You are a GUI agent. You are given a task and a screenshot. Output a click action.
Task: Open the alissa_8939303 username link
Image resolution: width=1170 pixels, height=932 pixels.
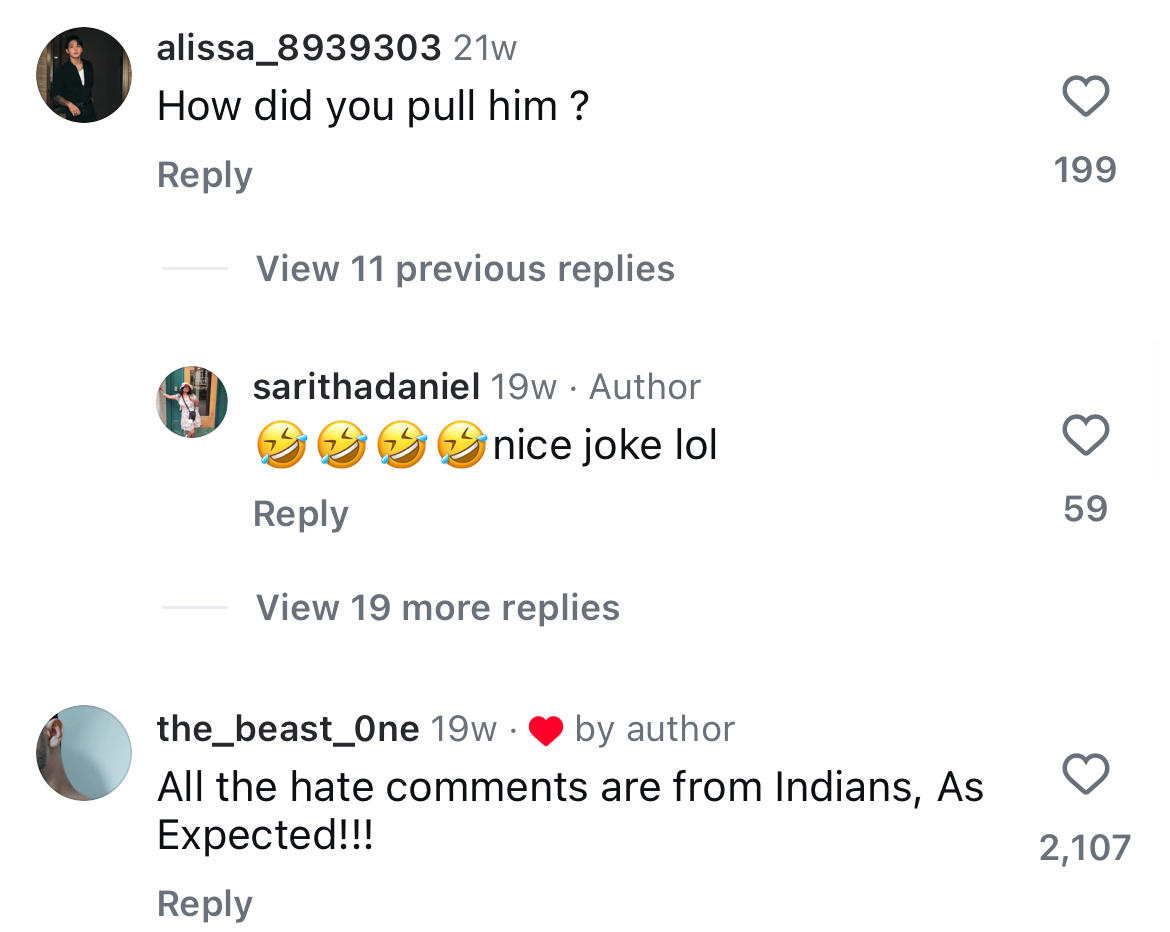click(299, 48)
